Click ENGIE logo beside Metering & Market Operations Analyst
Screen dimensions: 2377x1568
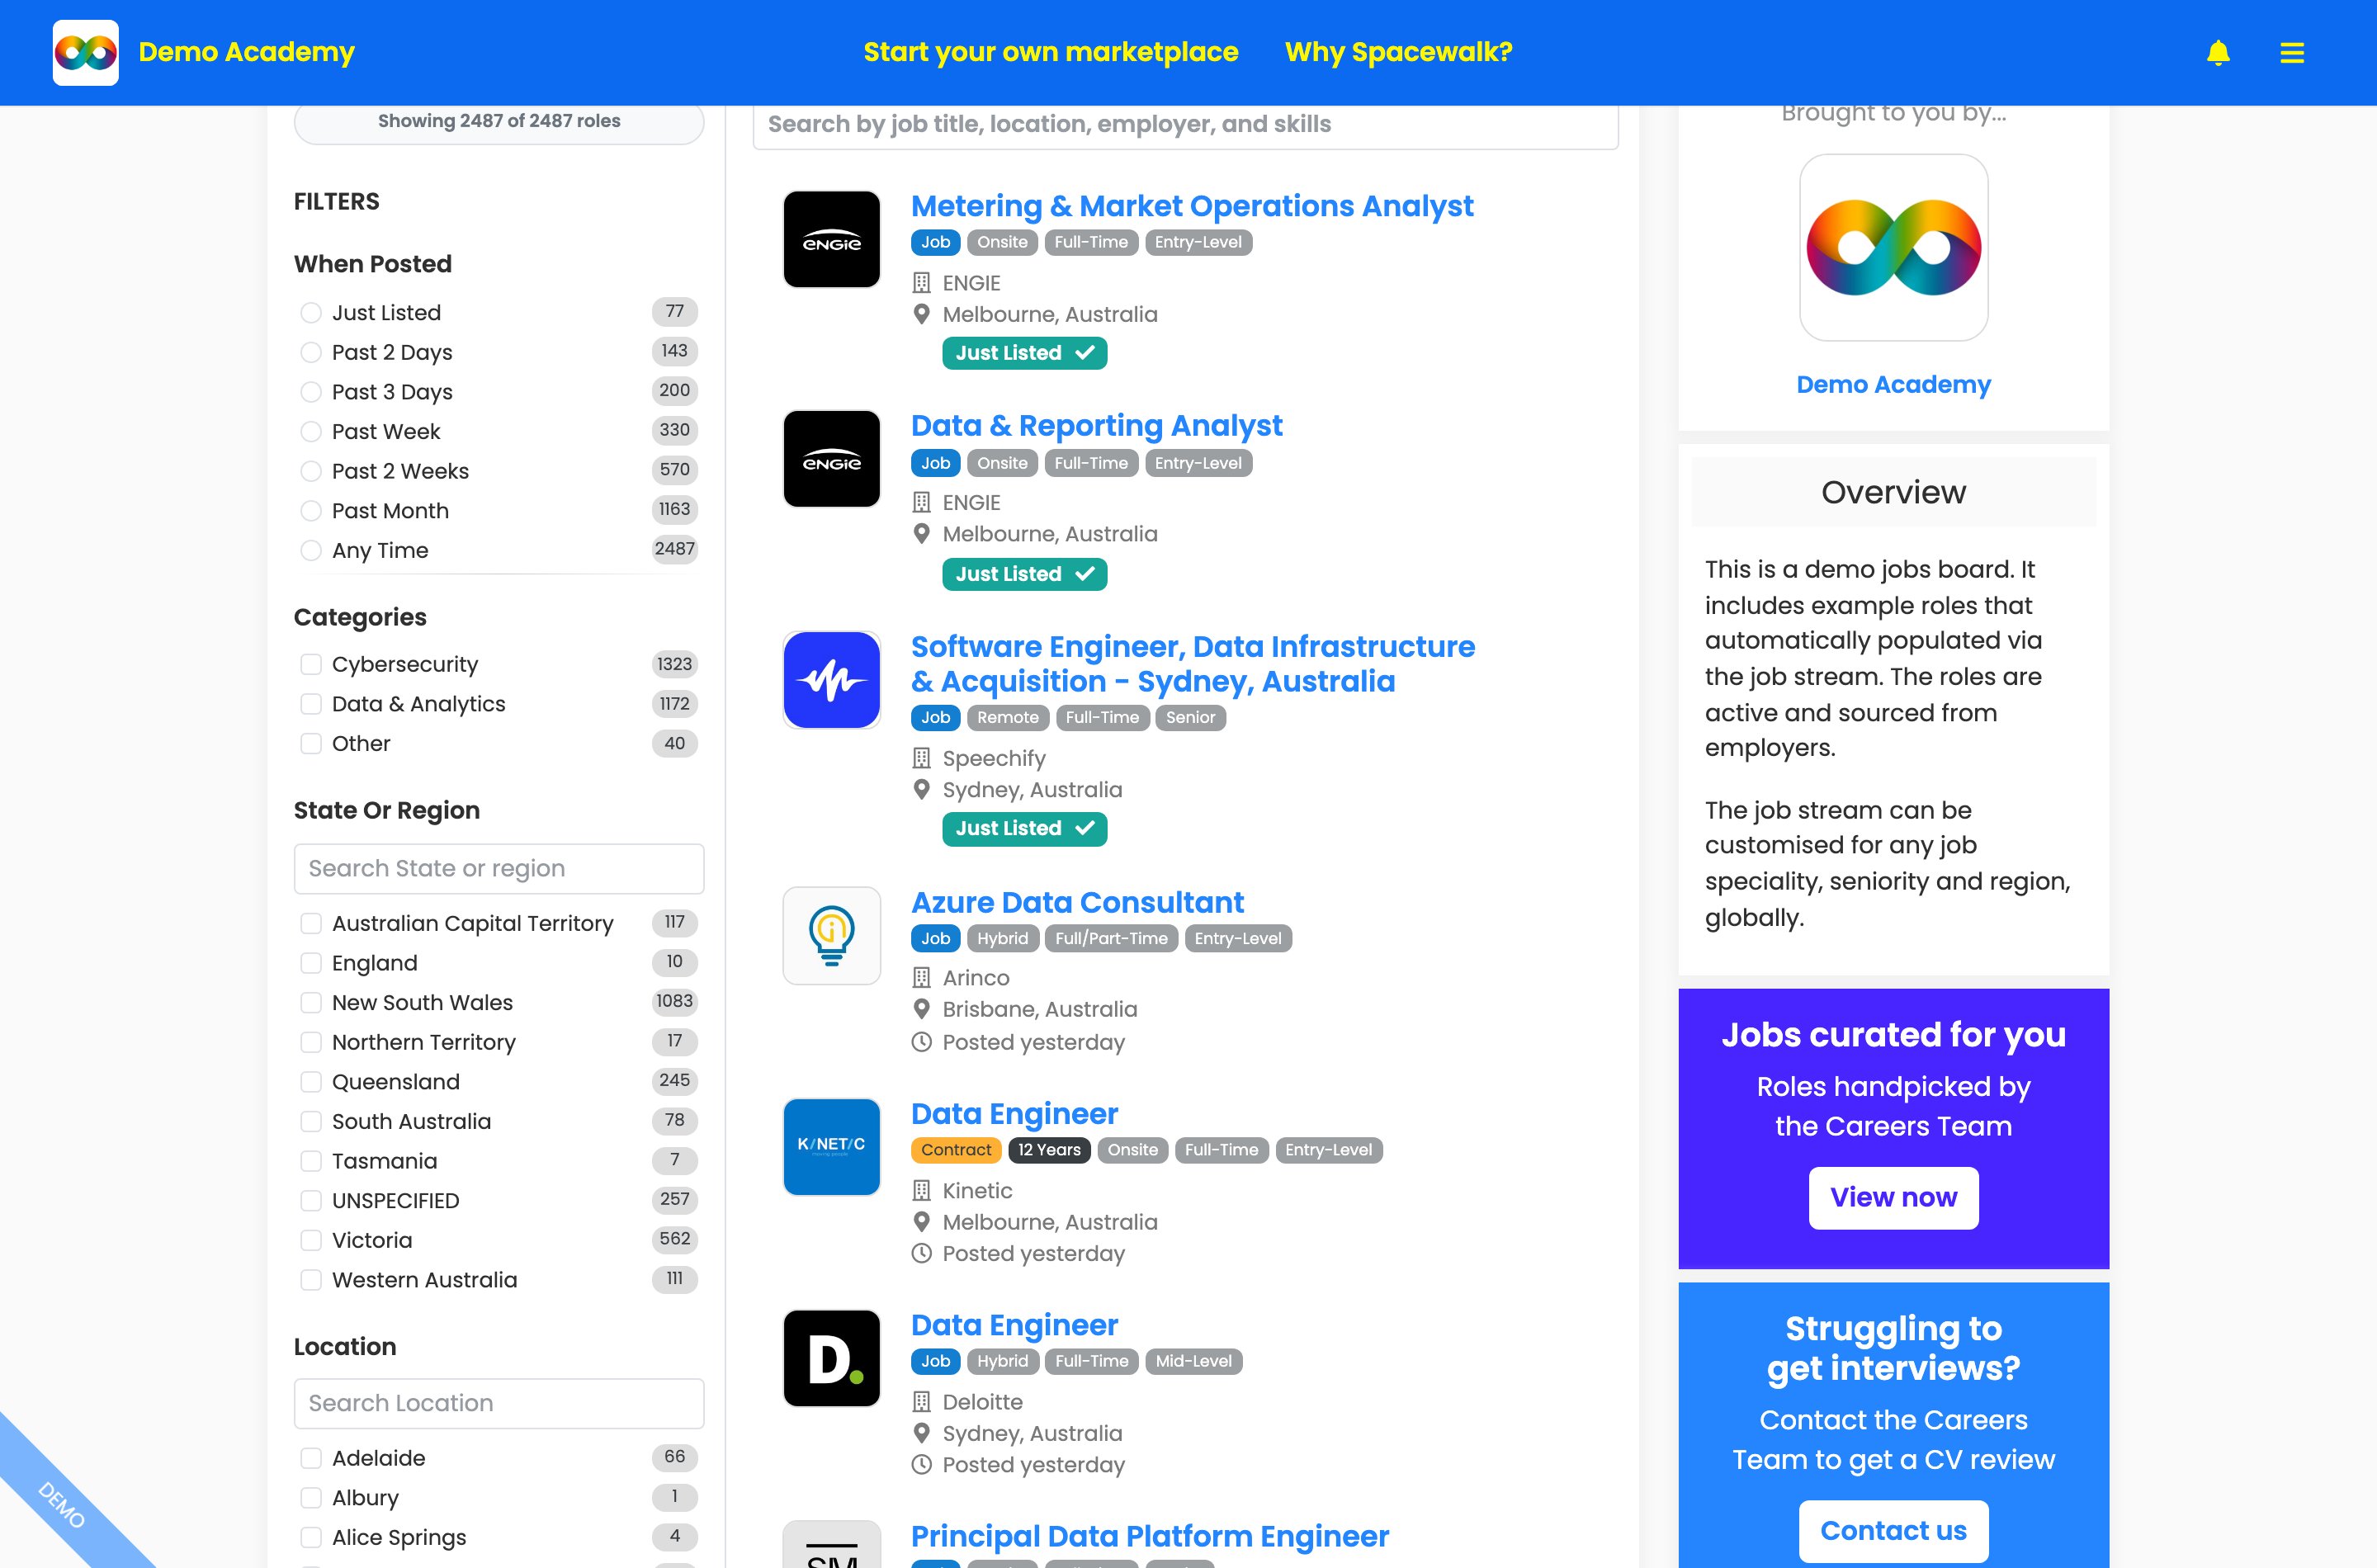pyautogui.click(x=831, y=239)
